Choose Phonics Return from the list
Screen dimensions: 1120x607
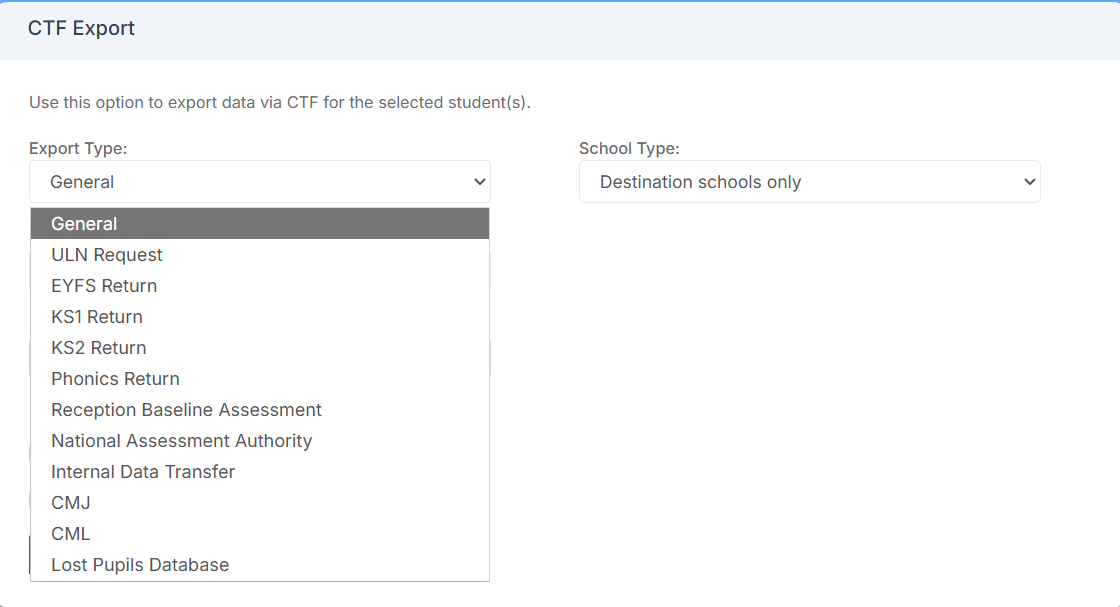coord(115,378)
